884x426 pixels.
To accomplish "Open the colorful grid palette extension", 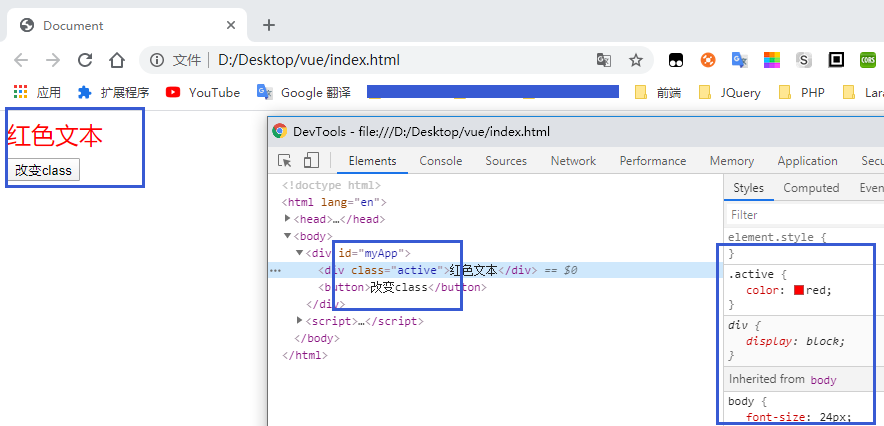I will pos(772,60).
